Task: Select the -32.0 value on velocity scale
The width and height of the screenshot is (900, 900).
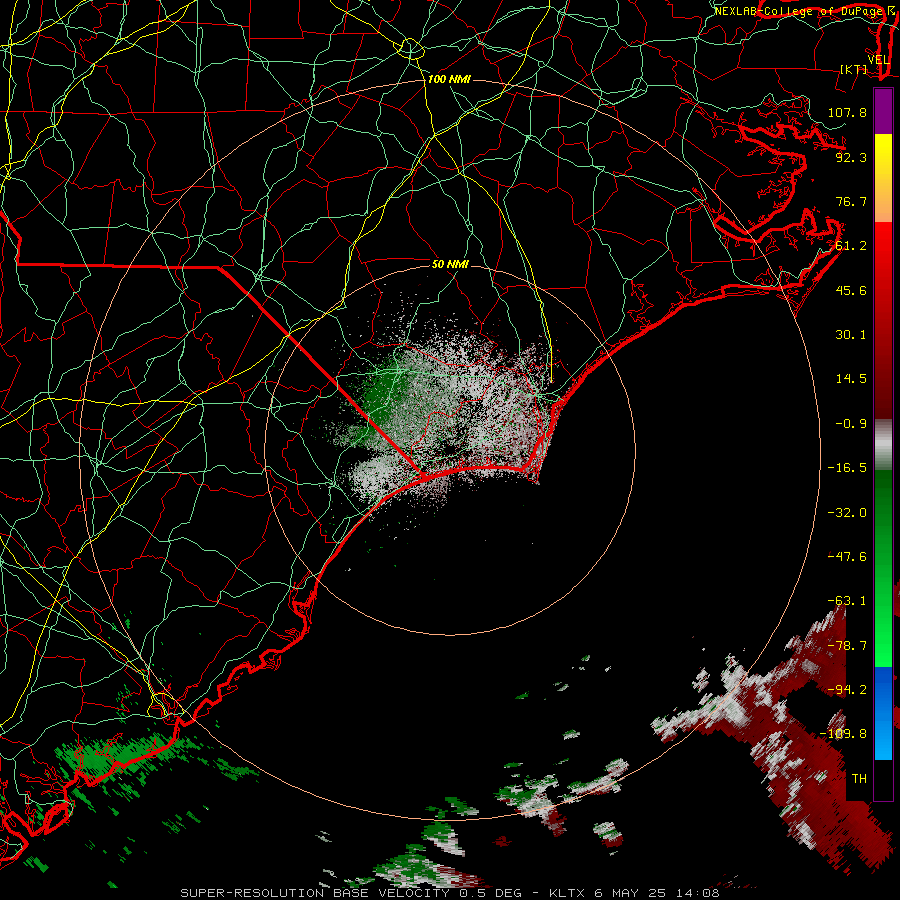Action: click(847, 513)
